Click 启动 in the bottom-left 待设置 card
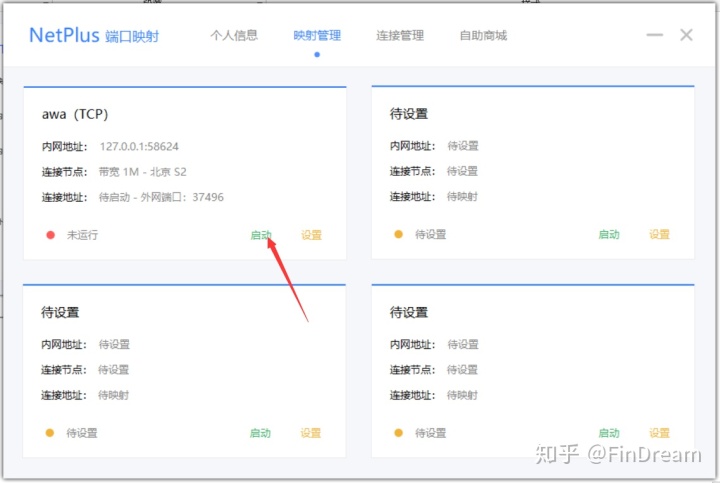 [261, 433]
